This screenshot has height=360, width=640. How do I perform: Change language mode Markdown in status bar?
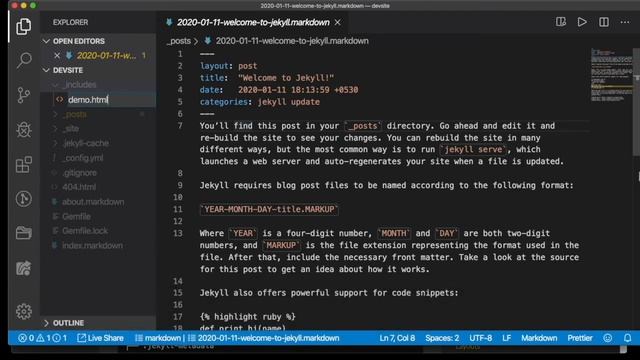click(x=539, y=338)
